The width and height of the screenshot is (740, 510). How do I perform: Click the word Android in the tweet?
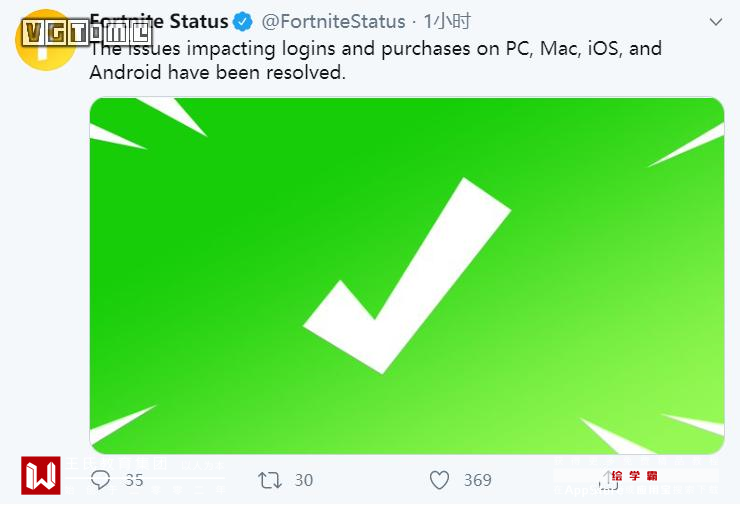[122, 72]
